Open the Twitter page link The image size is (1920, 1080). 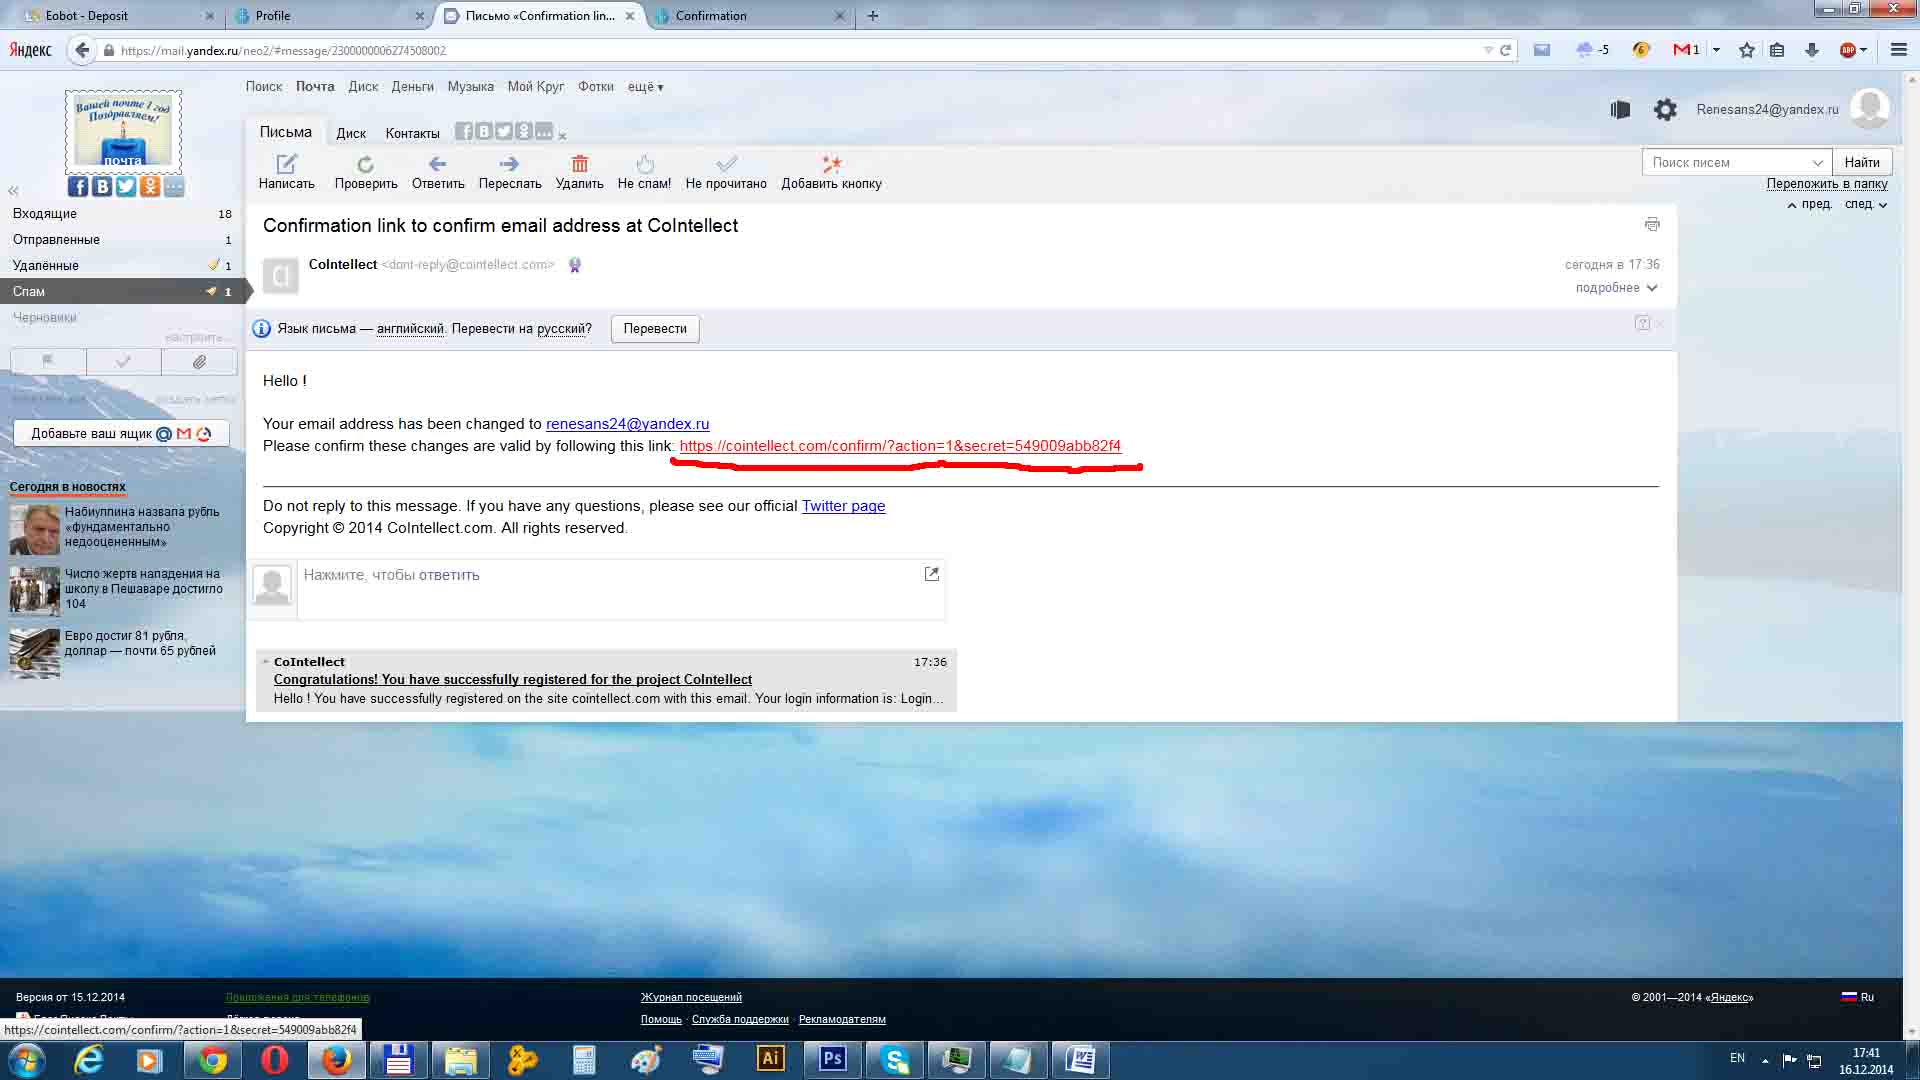tap(843, 506)
